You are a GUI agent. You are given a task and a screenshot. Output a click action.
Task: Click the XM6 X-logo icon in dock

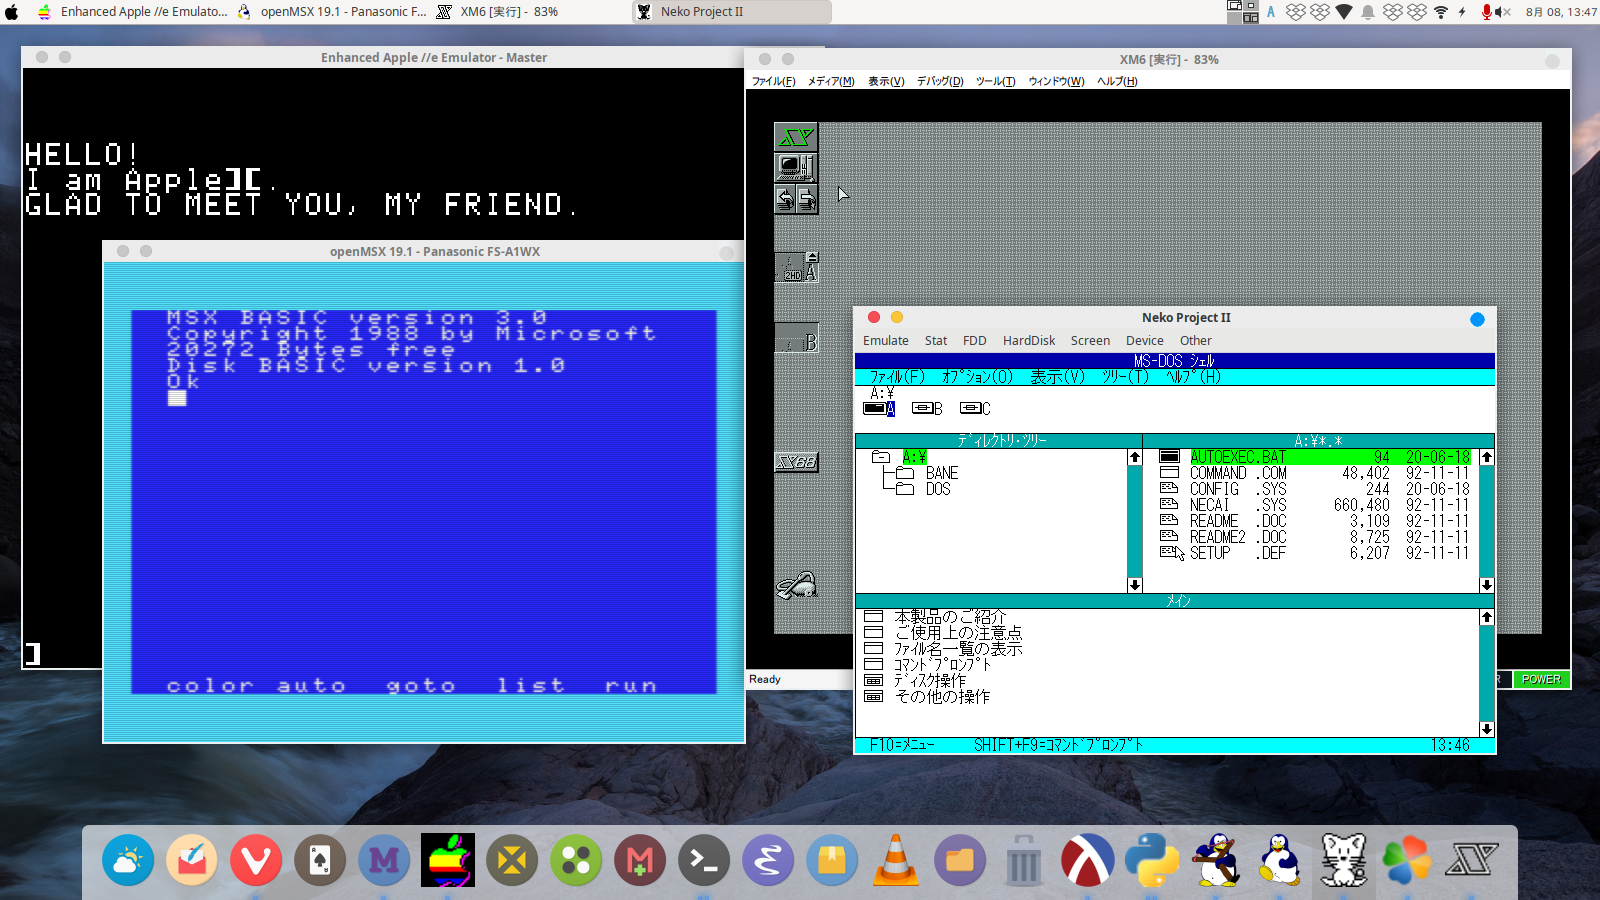point(1472,860)
